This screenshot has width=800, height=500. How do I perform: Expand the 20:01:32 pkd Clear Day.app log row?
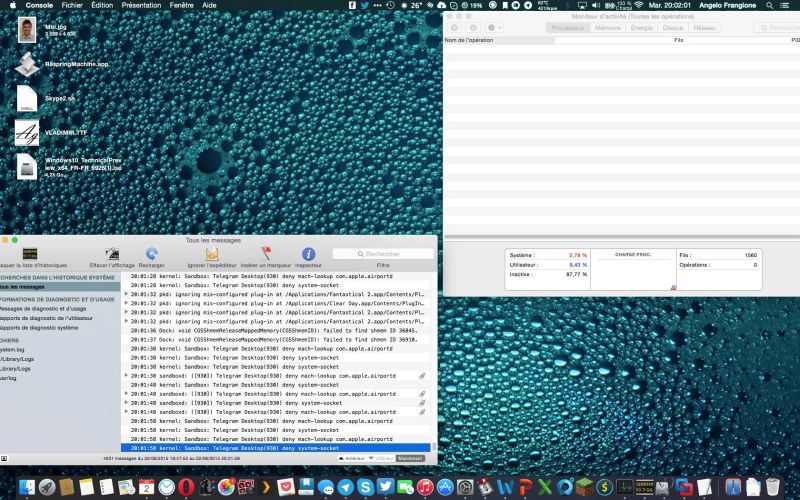click(126, 303)
